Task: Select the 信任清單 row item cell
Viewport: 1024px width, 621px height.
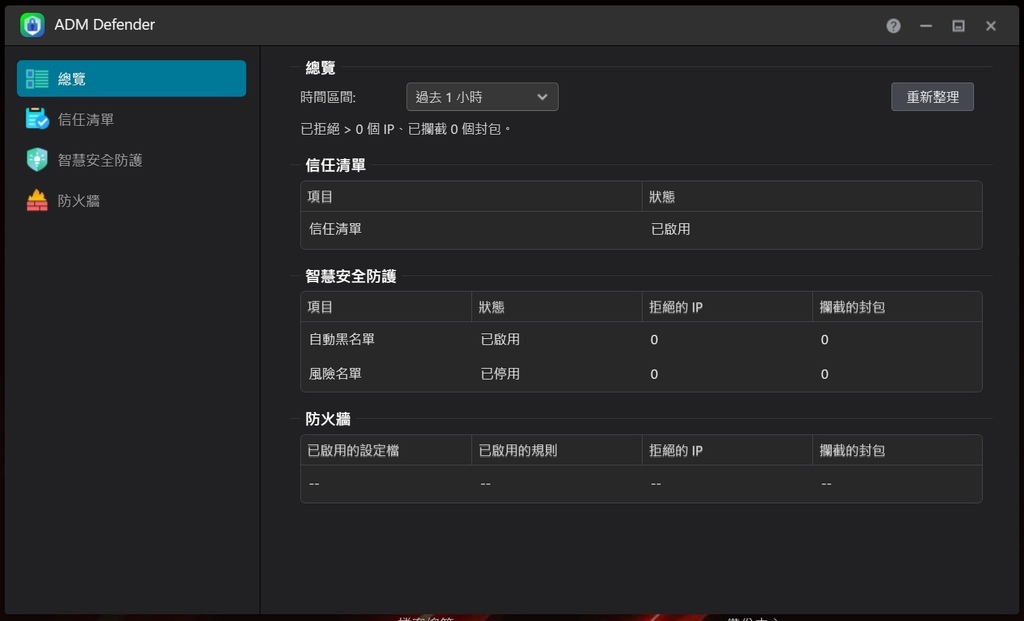Action: (x=335, y=229)
